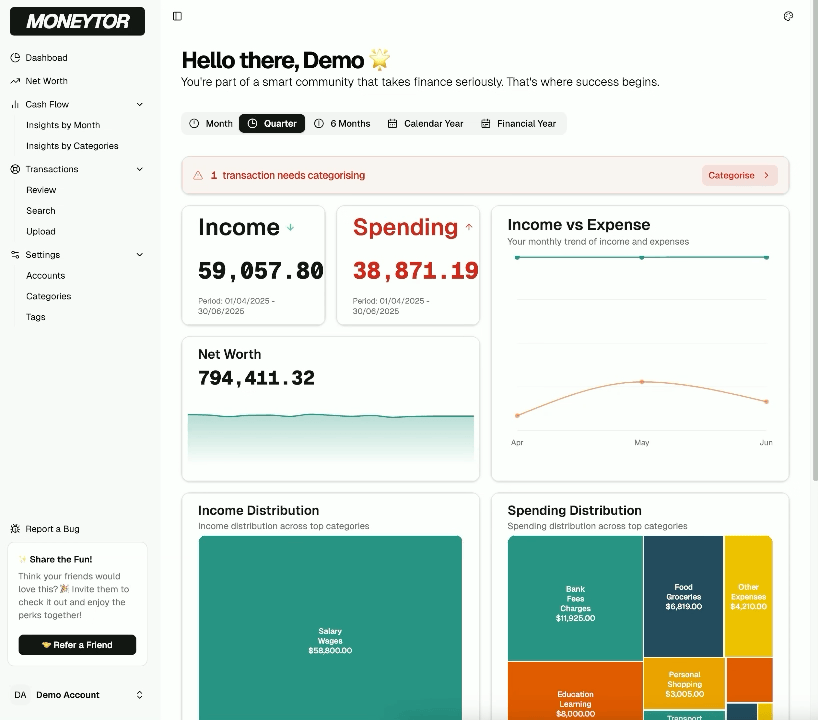Select the Month period option

(x=211, y=124)
